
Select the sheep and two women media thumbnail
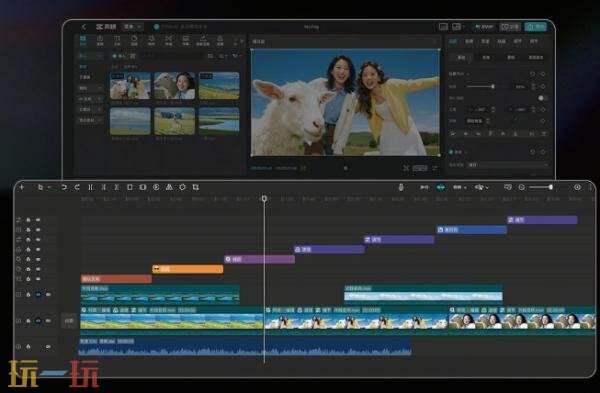pos(130,86)
